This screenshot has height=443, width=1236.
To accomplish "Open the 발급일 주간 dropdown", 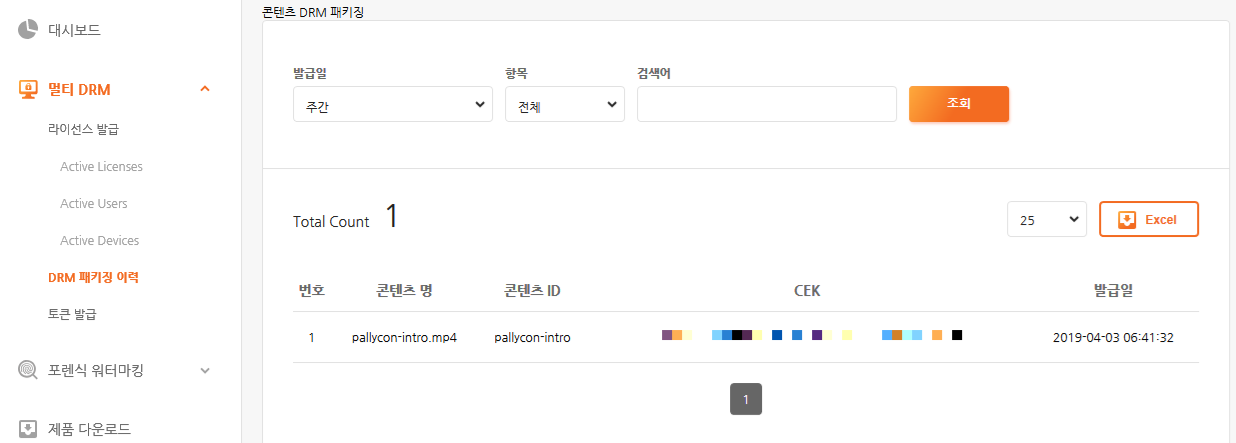I will click(x=393, y=104).
